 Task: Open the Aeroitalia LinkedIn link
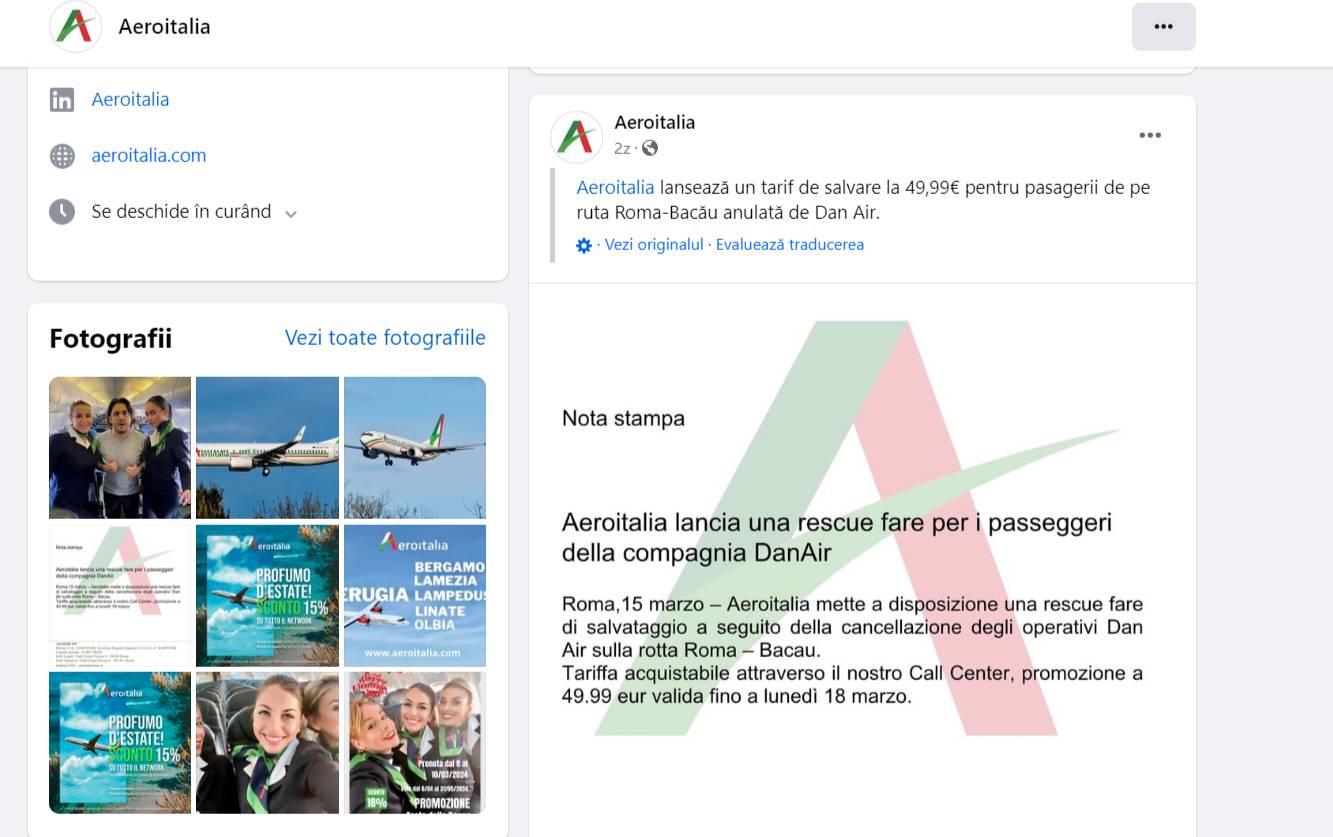pos(130,99)
